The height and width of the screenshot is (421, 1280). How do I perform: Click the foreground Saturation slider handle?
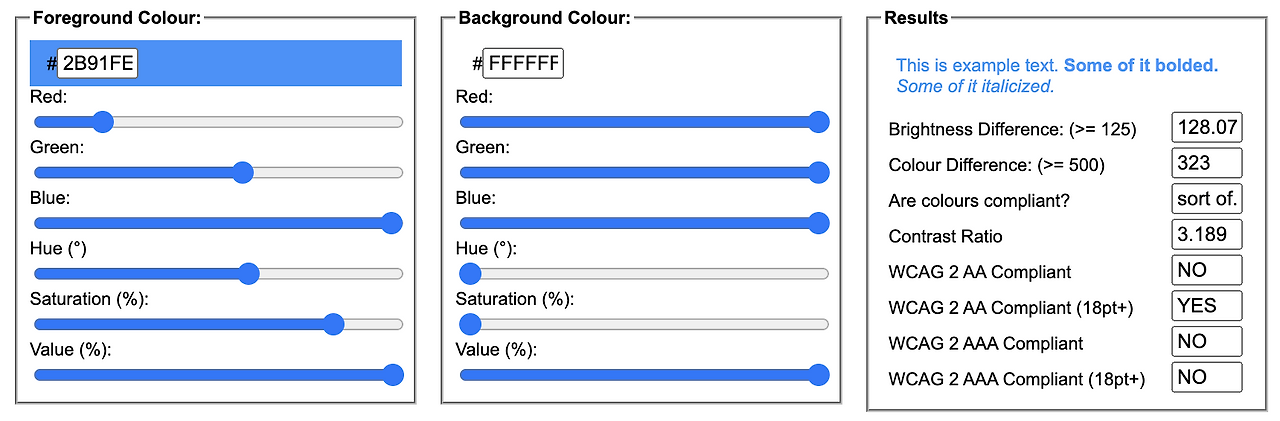tap(334, 324)
